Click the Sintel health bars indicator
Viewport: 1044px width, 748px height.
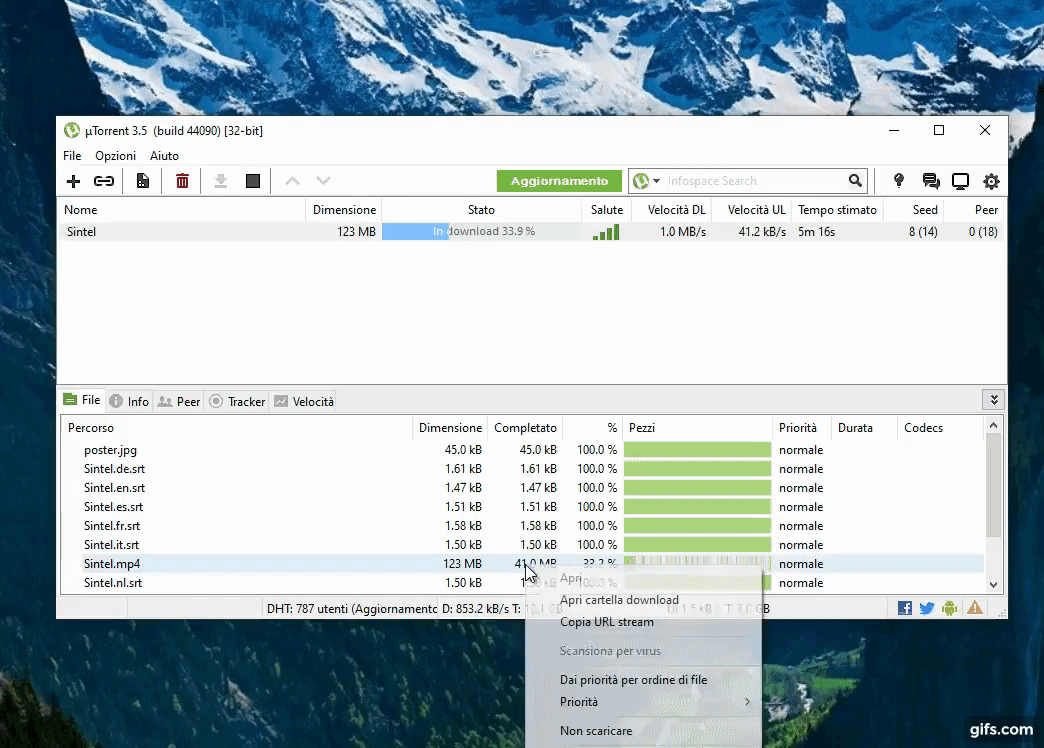606,232
